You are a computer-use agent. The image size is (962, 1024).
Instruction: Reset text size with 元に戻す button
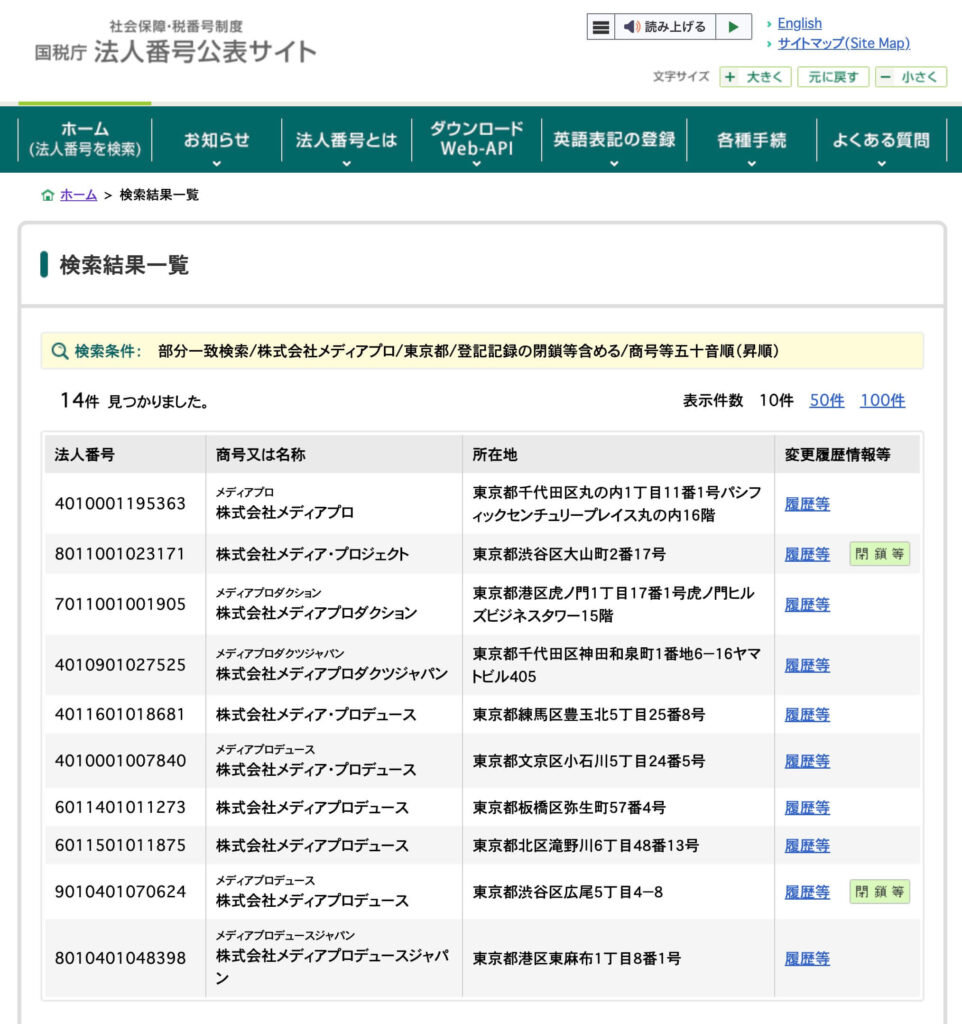pyautogui.click(x=833, y=77)
